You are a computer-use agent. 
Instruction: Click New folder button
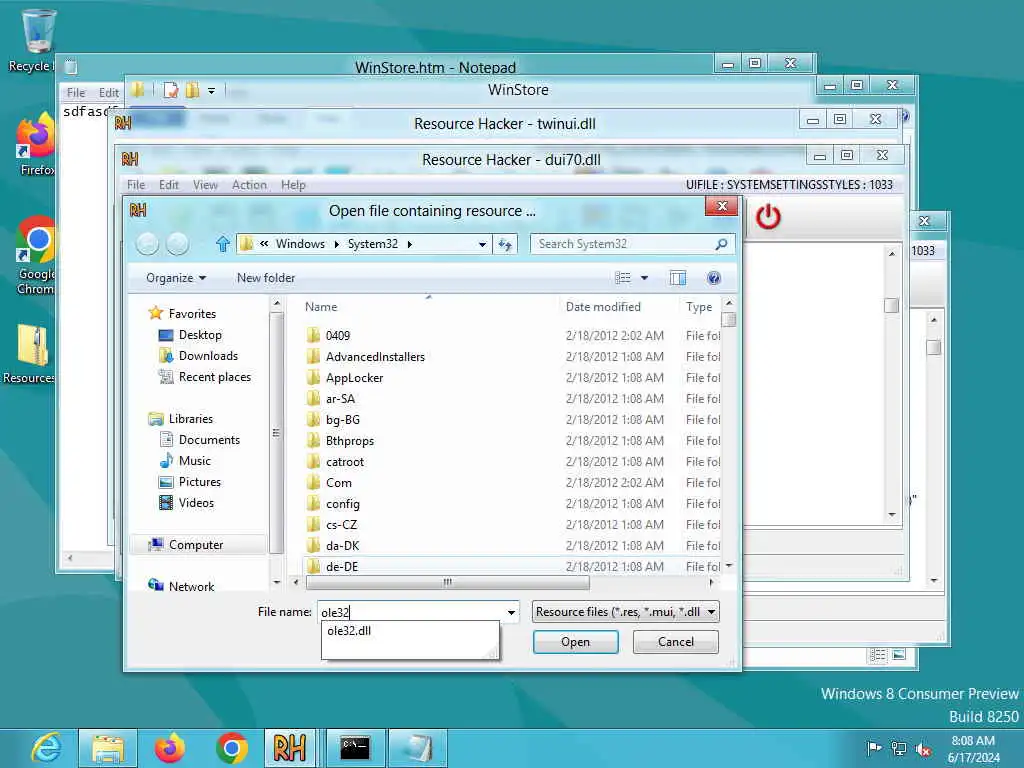click(x=266, y=278)
